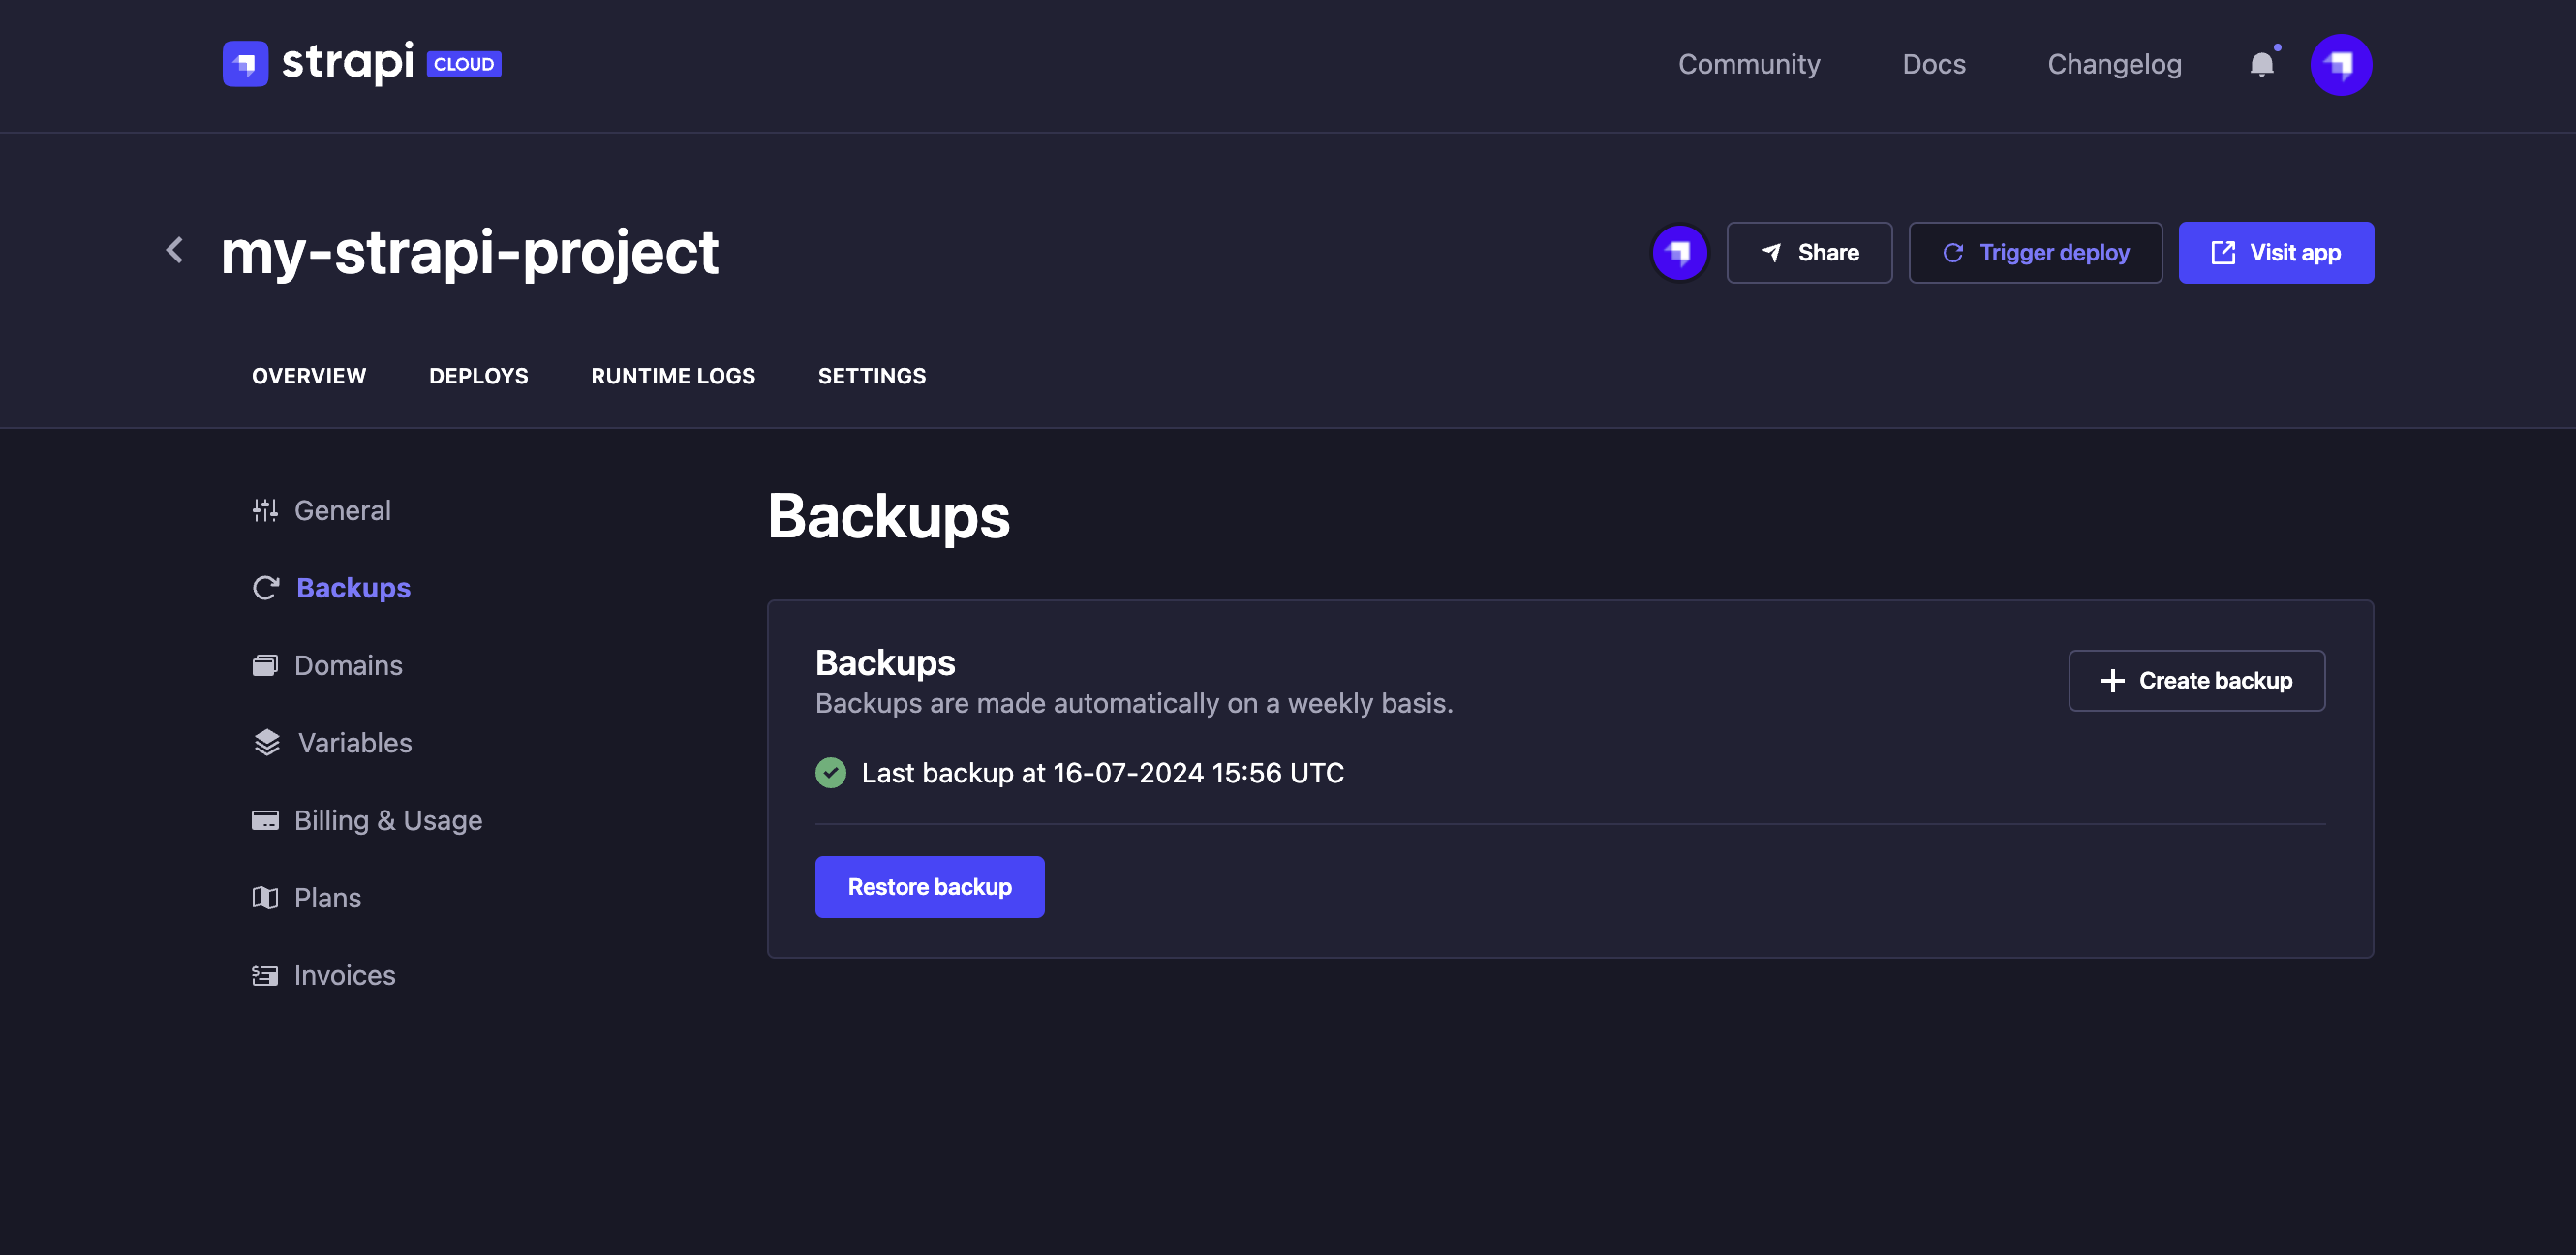Viewport: 2576px width, 1255px height.
Task: Open the notifications bell
Action: (x=2261, y=64)
